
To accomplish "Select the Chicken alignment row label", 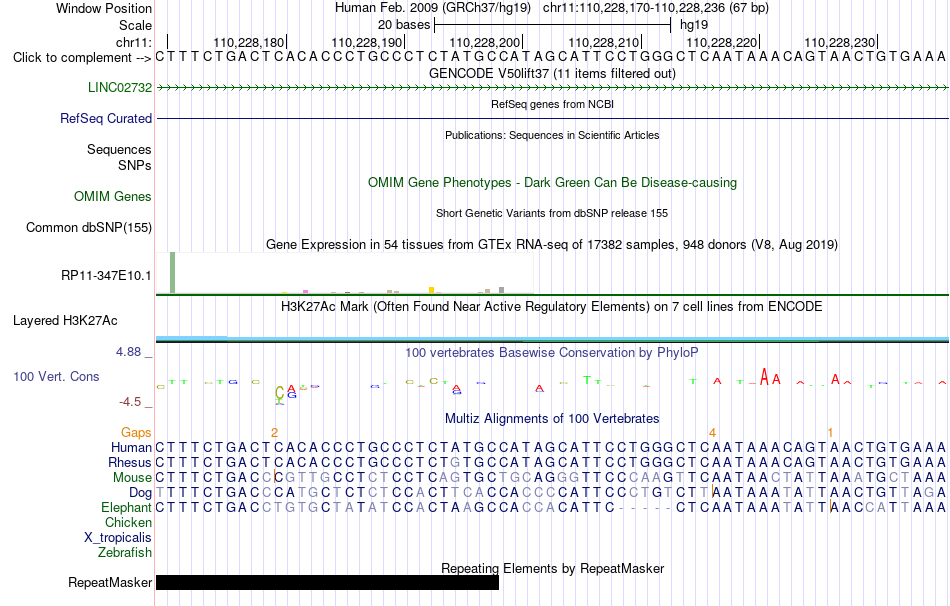I will click(128, 522).
